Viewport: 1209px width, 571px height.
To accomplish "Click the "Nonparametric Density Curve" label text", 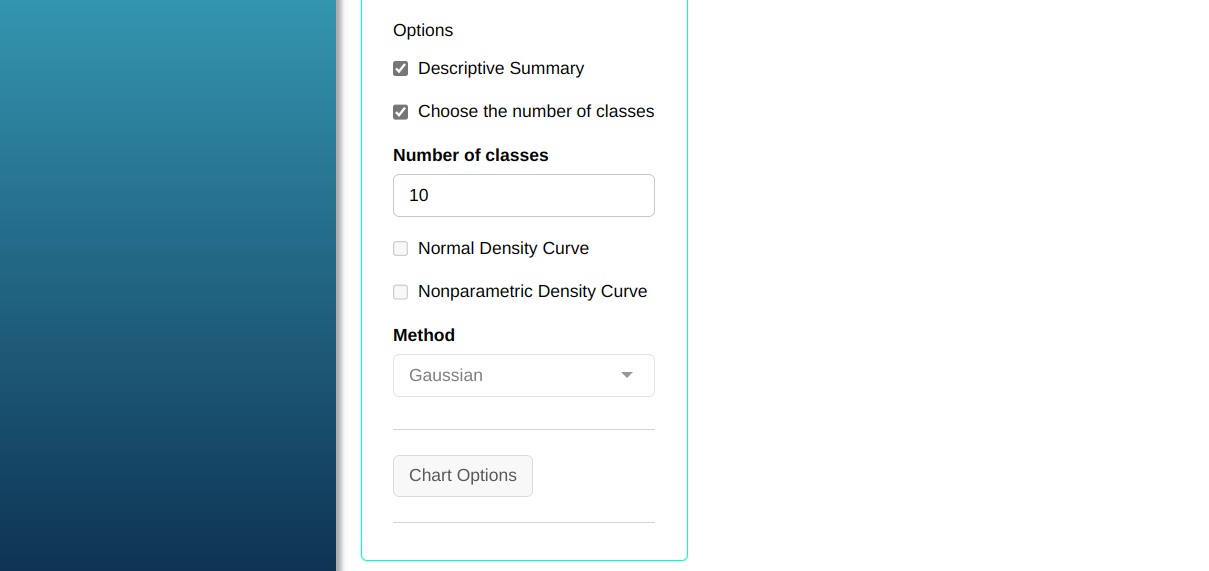I will [x=532, y=292].
